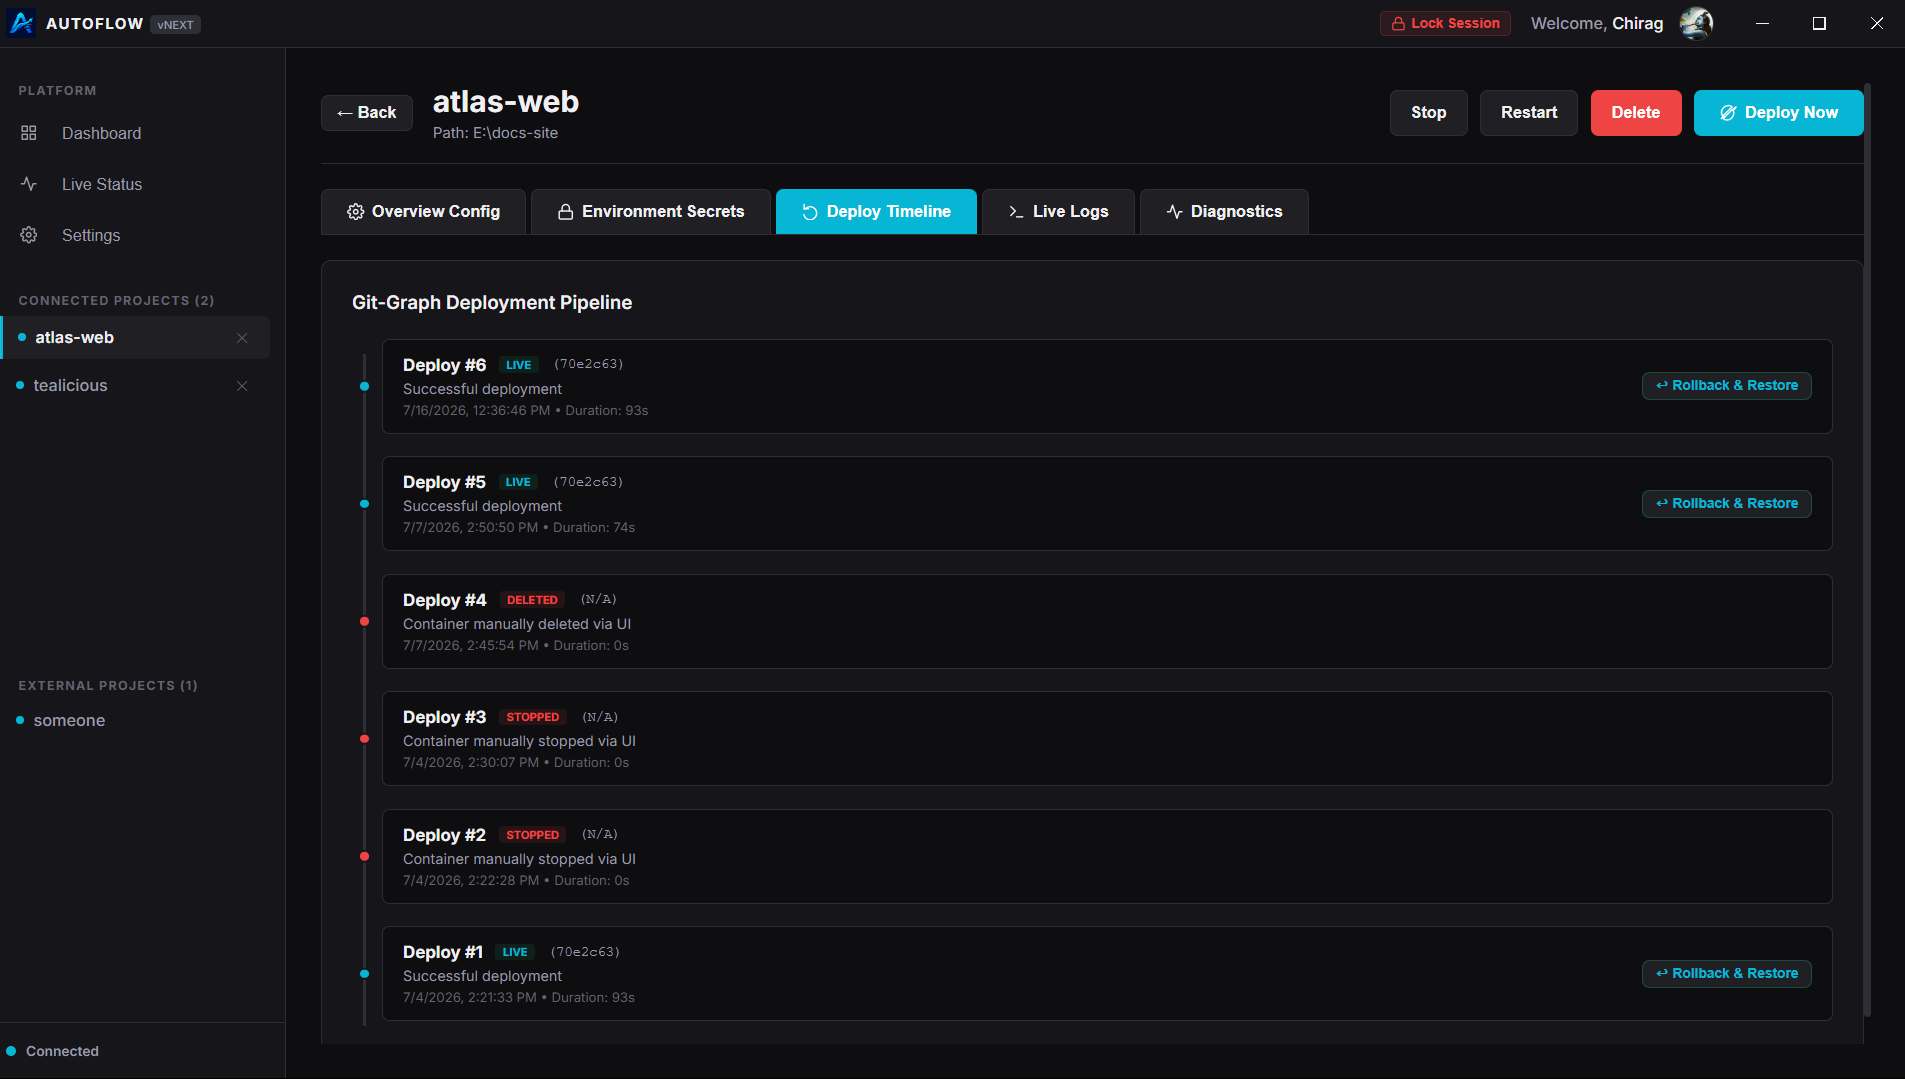Click the Deploy #3 red timeline marker
This screenshot has height=1079, width=1905.
coord(364,739)
